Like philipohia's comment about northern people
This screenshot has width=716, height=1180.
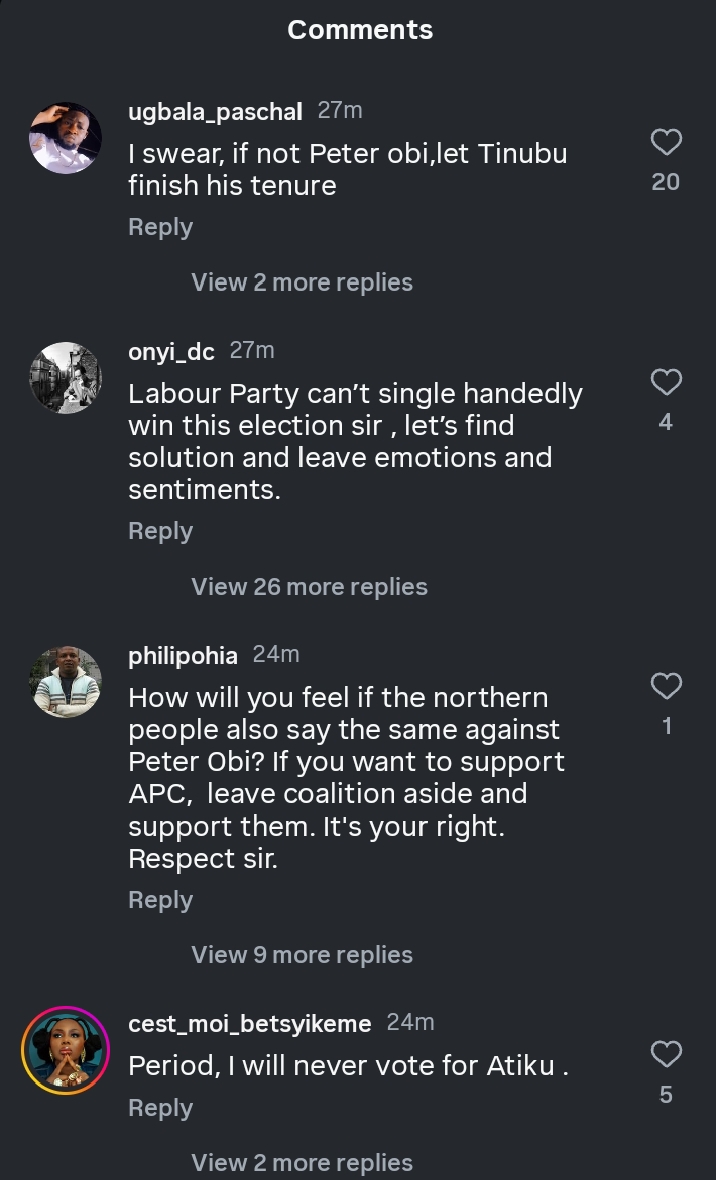click(666, 686)
